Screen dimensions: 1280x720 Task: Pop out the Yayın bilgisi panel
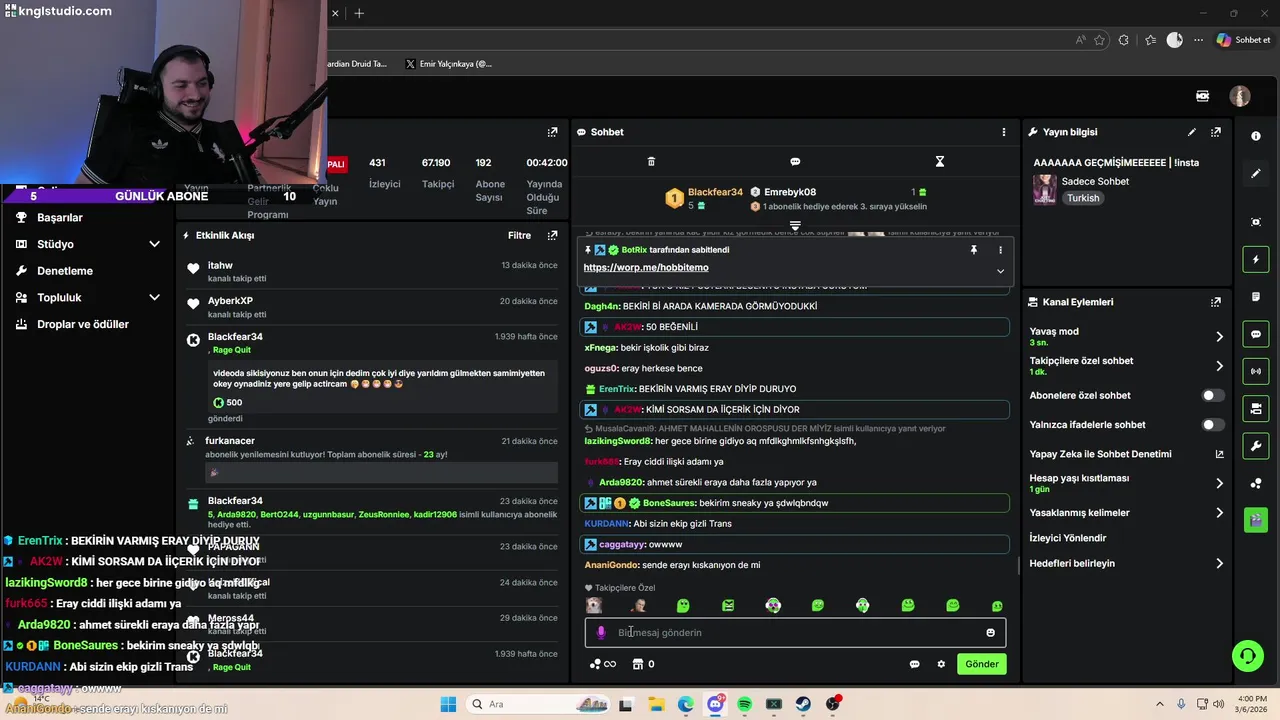pos(1216,132)
